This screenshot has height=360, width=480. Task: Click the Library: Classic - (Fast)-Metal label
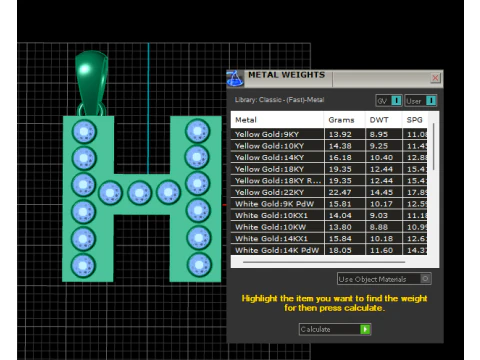(x=279, y=100)
